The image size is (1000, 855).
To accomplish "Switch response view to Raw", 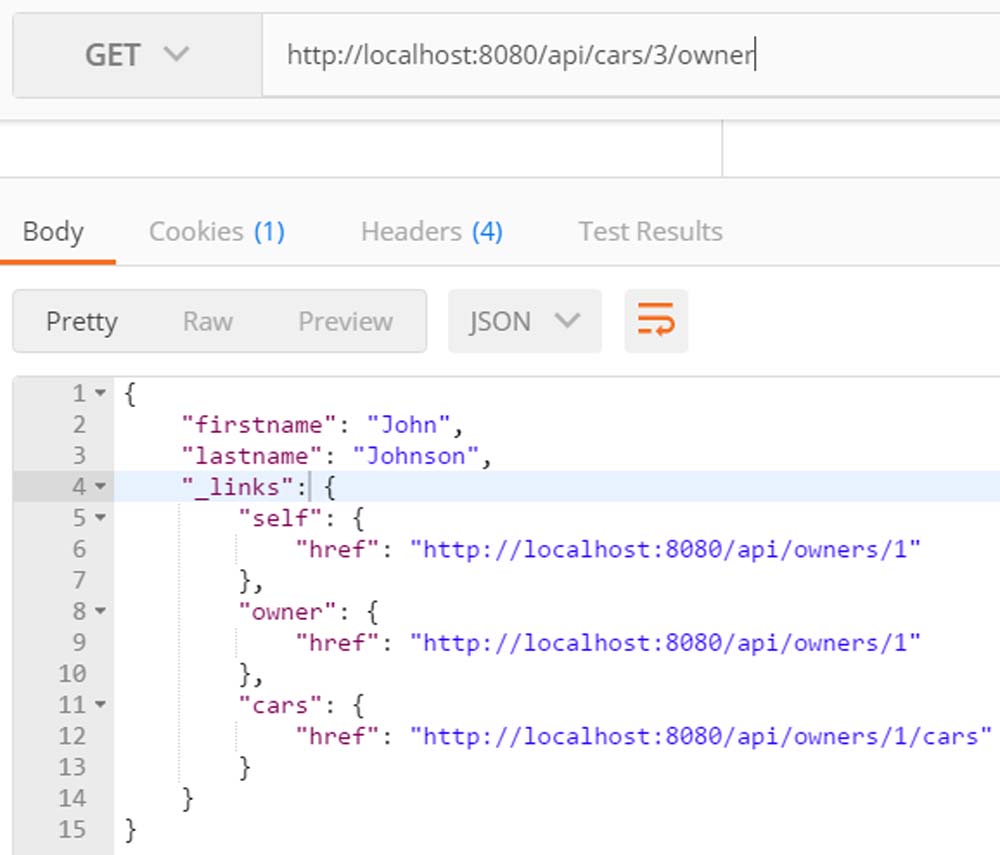I will point(207,322).
